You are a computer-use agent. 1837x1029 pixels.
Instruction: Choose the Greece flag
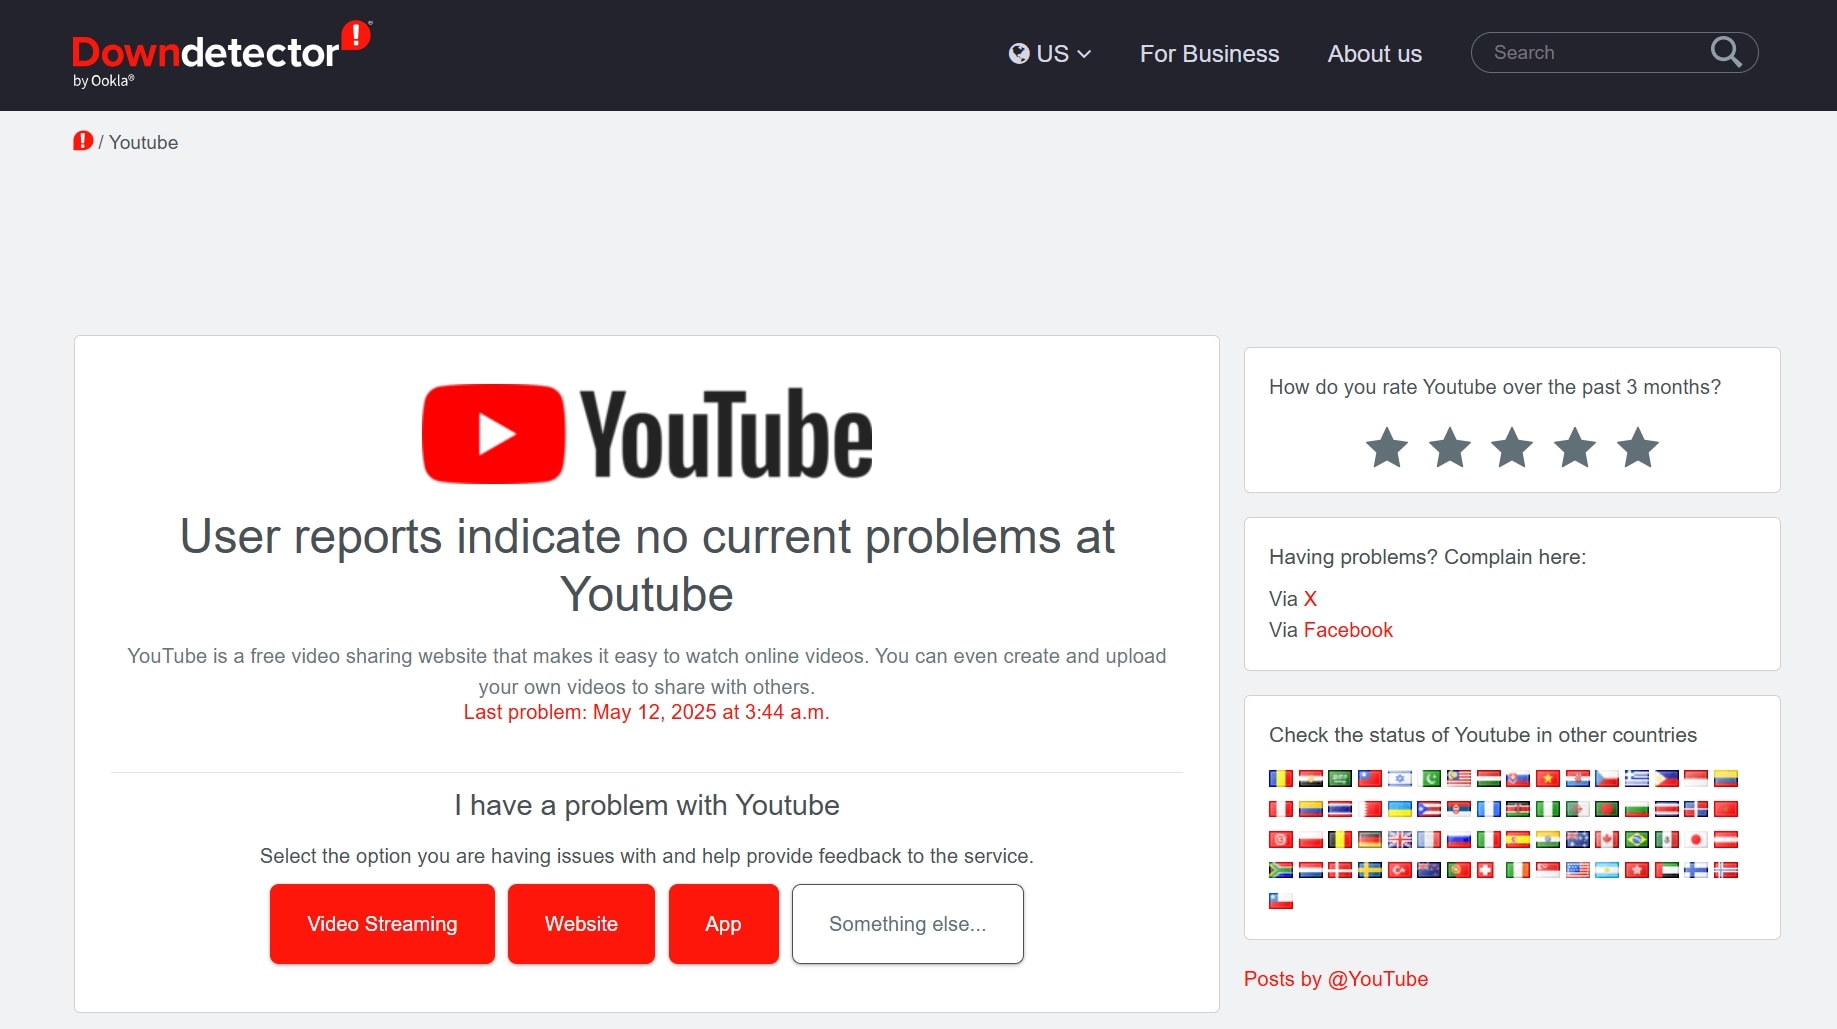click(x=1637, y=778)
